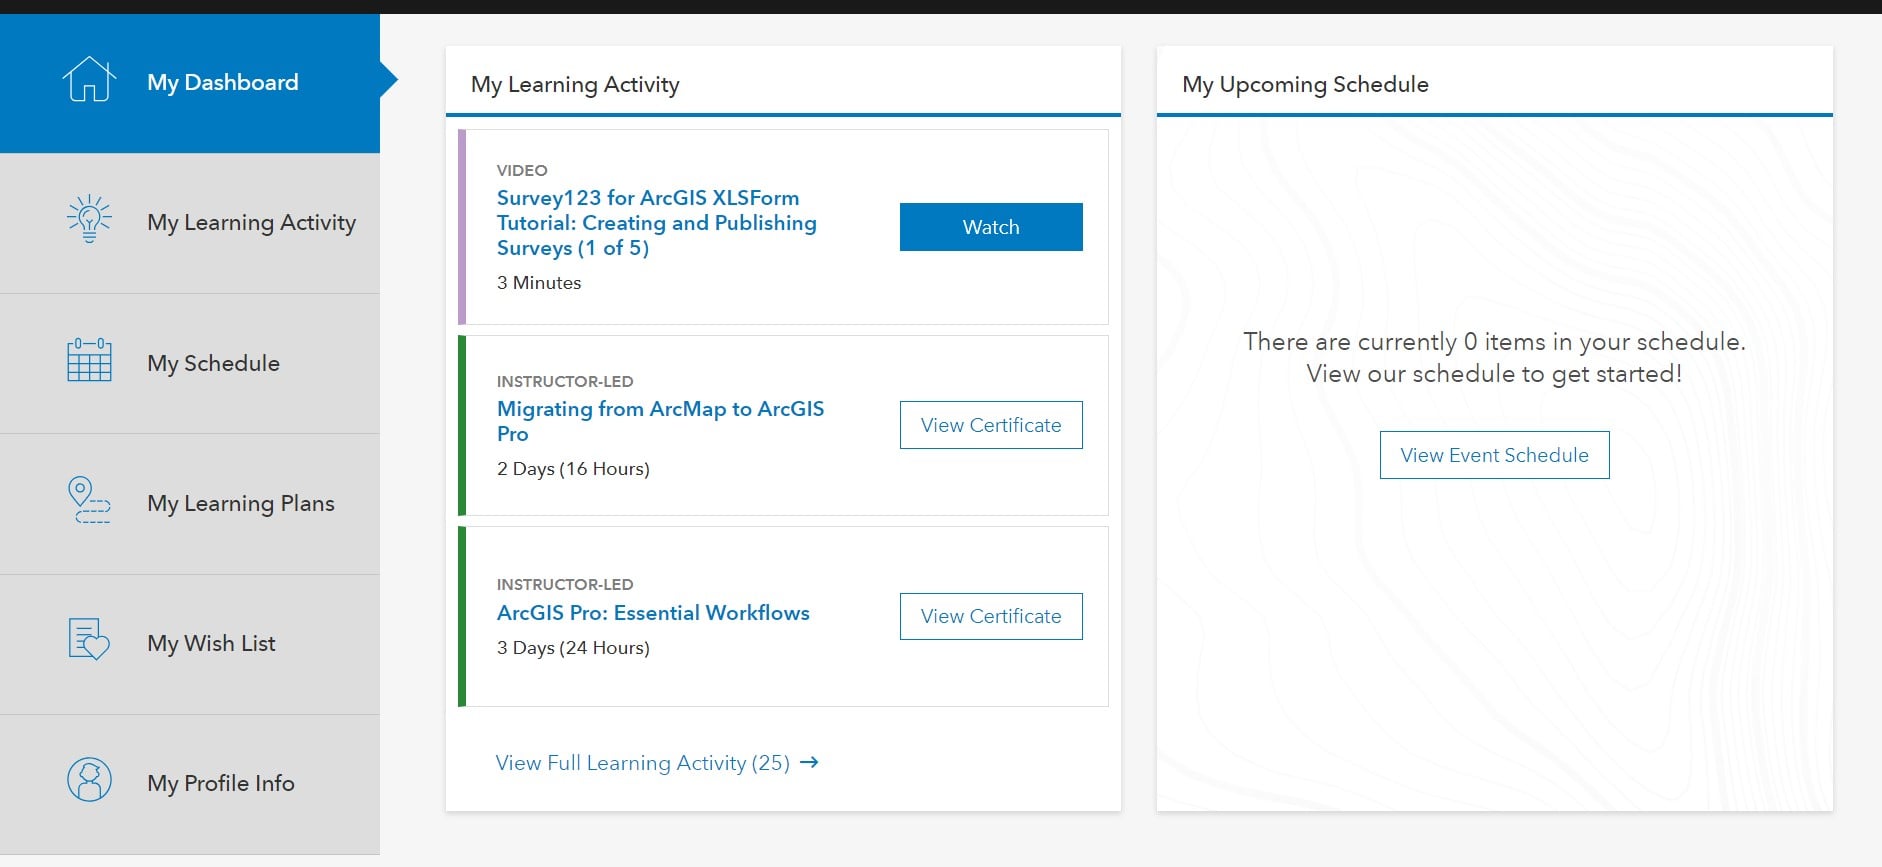Open My Wish List sidebar item
1882x867 pixels.
pos(190,644)
